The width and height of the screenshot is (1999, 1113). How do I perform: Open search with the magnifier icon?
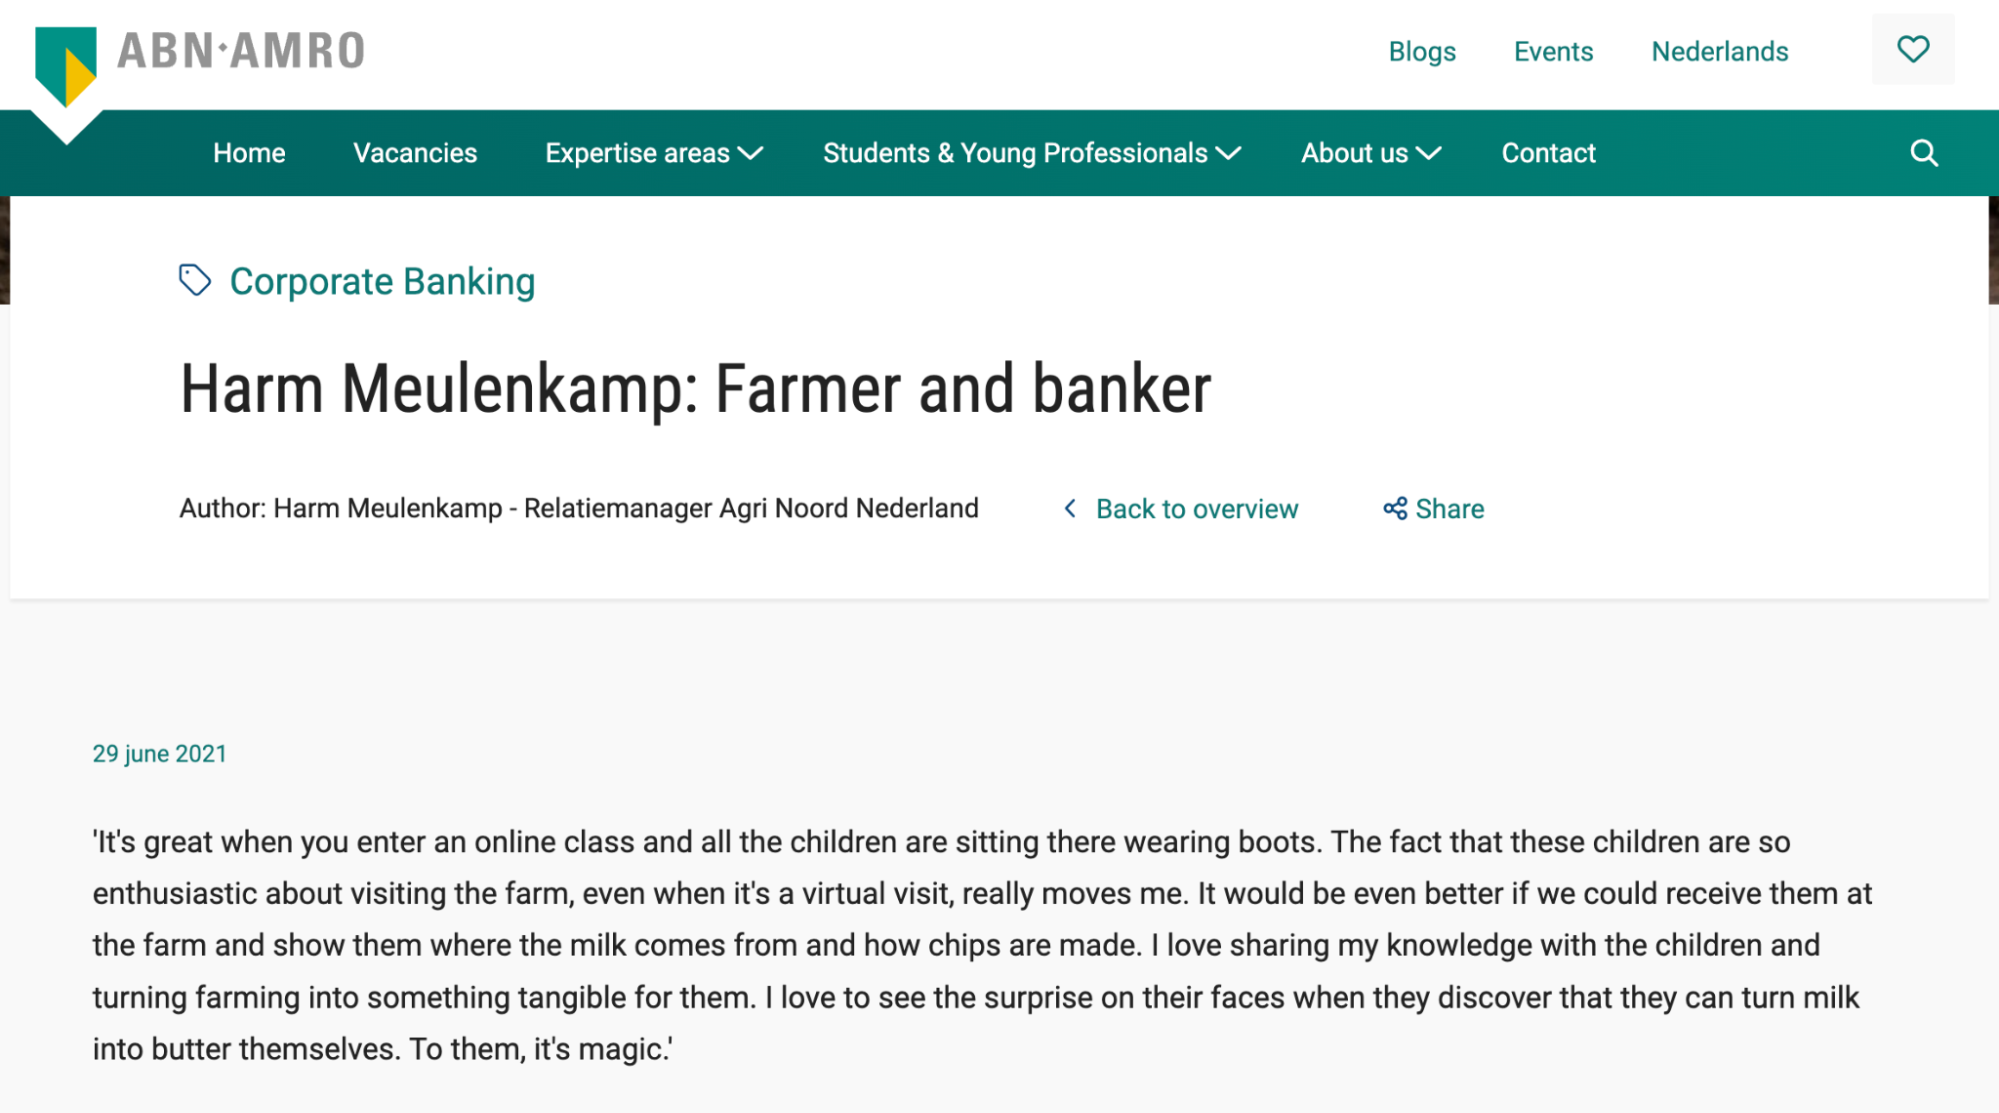tap(1923, 153)
